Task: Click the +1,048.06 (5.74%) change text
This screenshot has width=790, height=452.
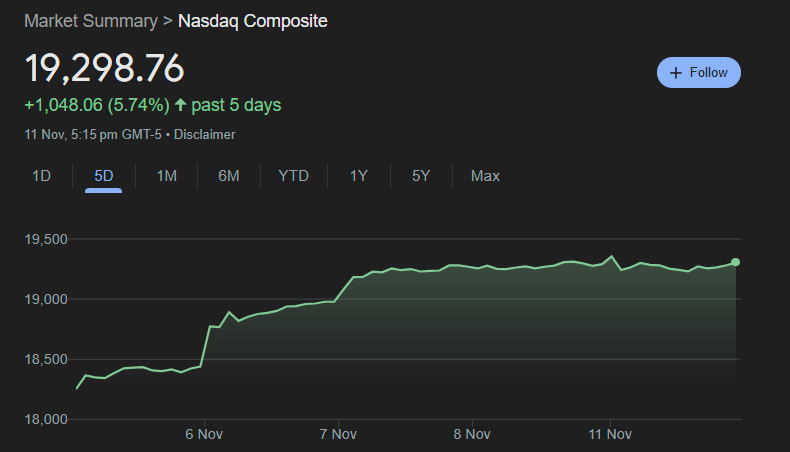Action: [x=97, y=105]
